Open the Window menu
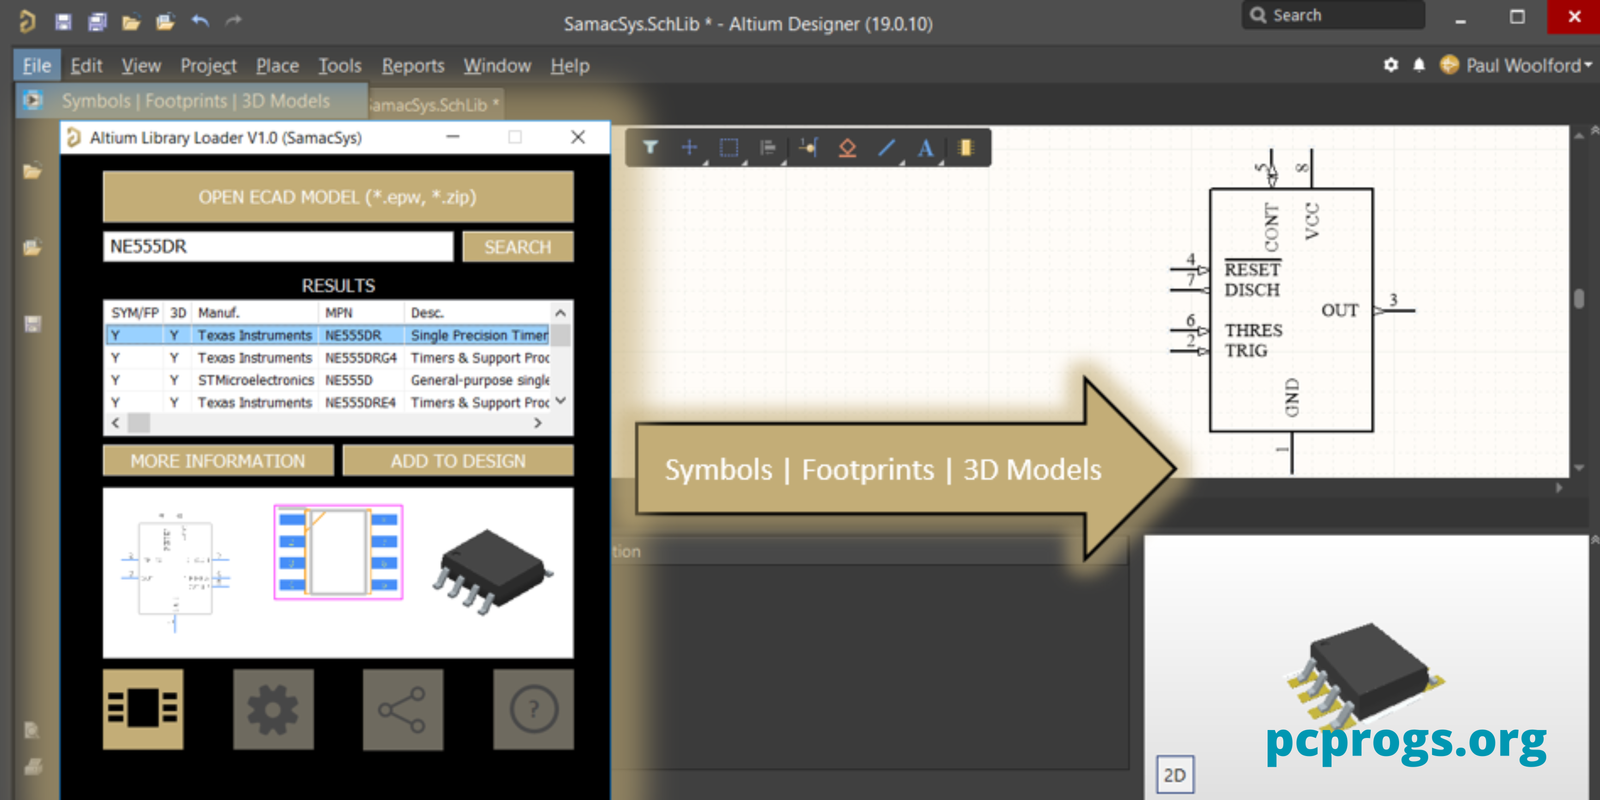This screenshot has height=800, width=1600. click(497, 65)
